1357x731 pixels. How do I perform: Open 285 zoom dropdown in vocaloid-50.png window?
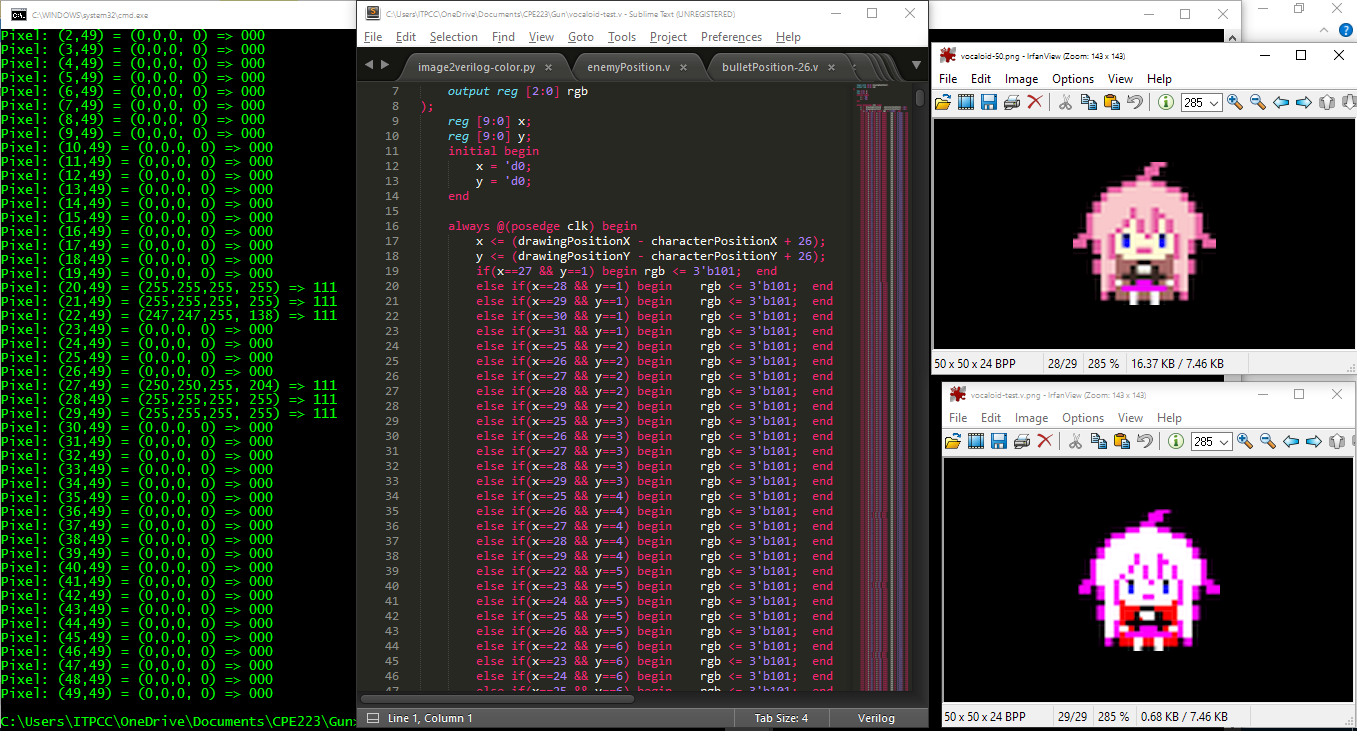1215,102
